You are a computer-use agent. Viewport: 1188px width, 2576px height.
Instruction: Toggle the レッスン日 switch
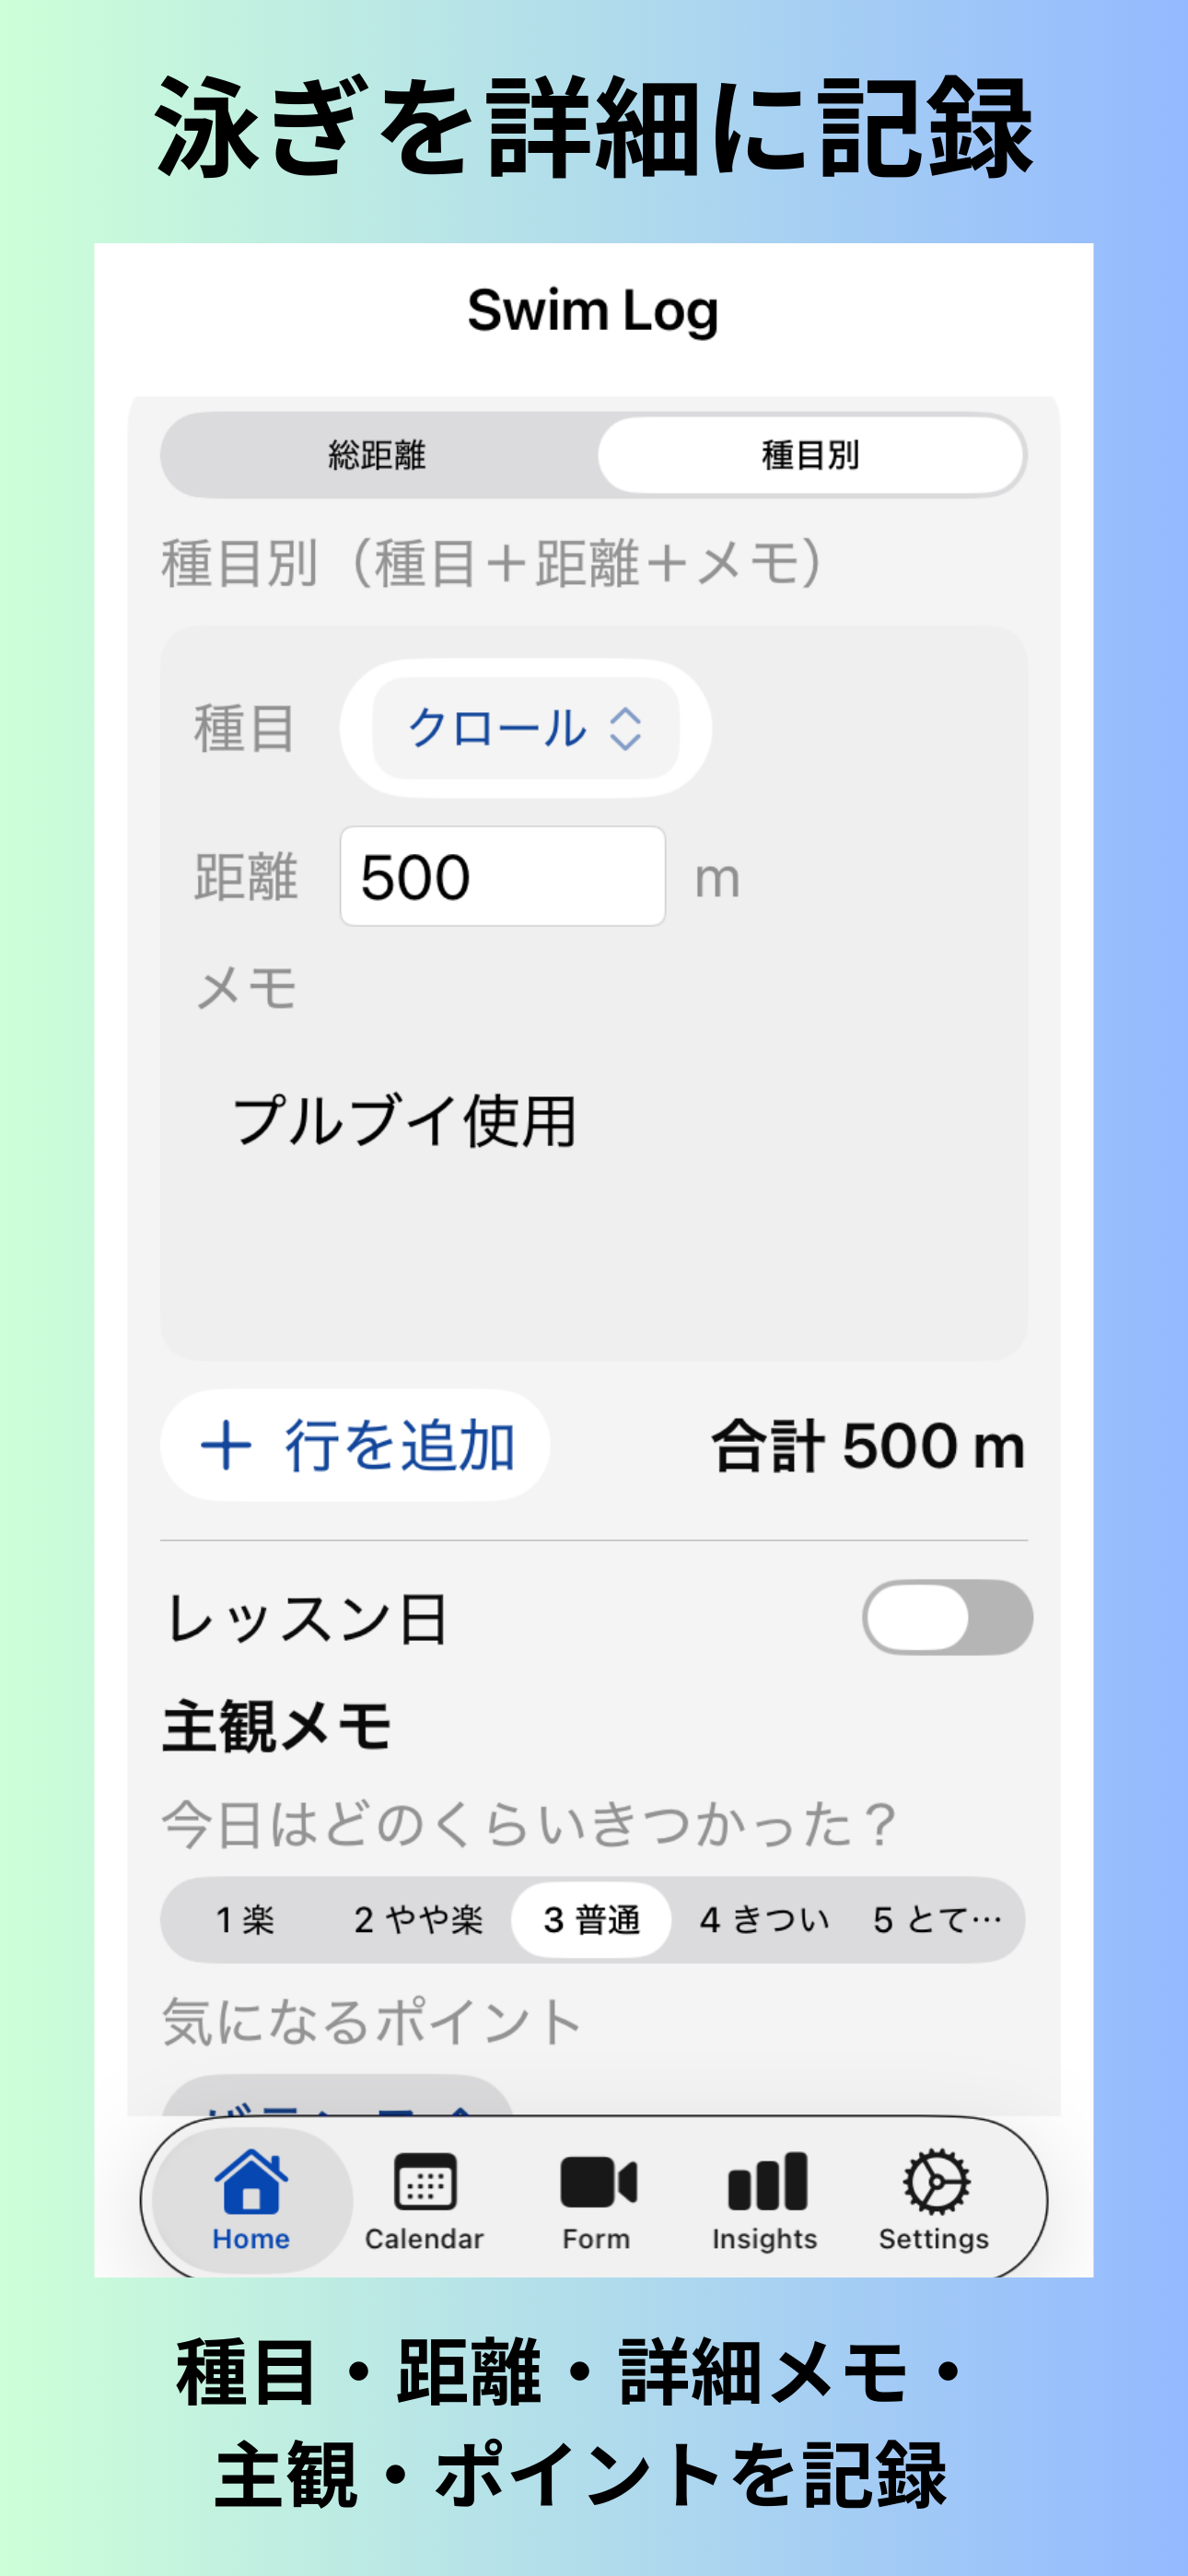[946, 1617]
